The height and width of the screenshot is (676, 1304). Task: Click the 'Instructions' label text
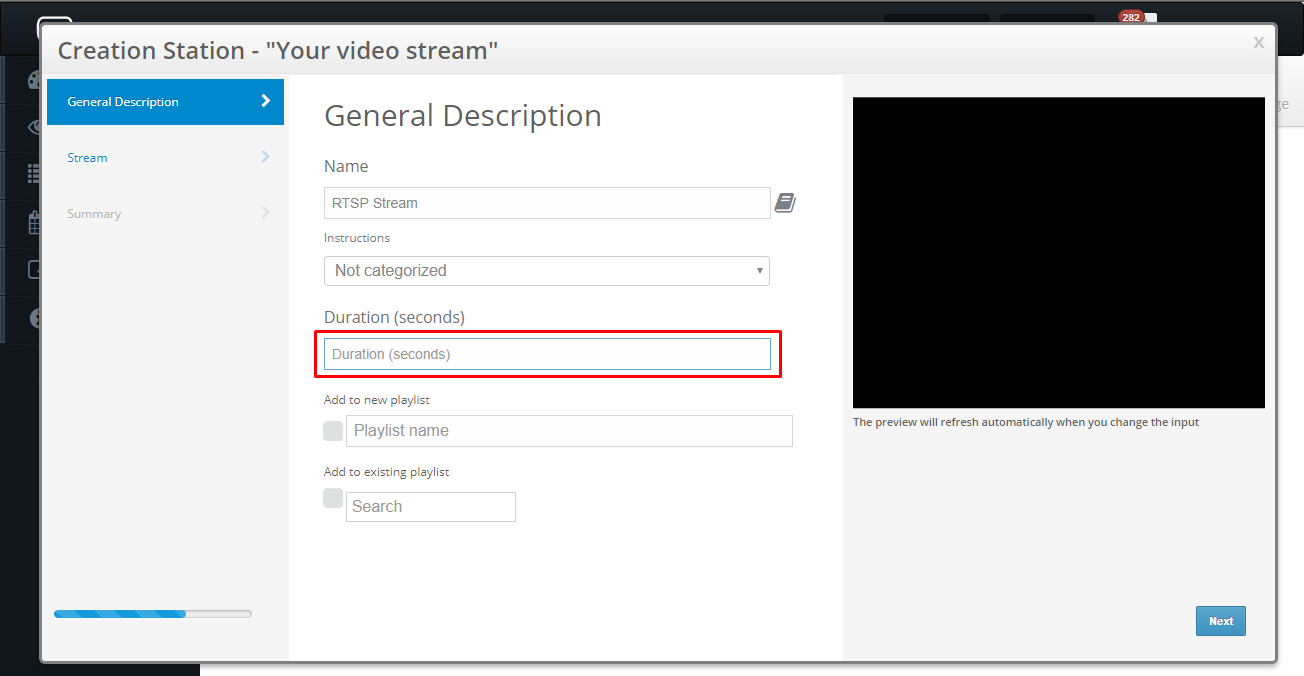(357, 238)
